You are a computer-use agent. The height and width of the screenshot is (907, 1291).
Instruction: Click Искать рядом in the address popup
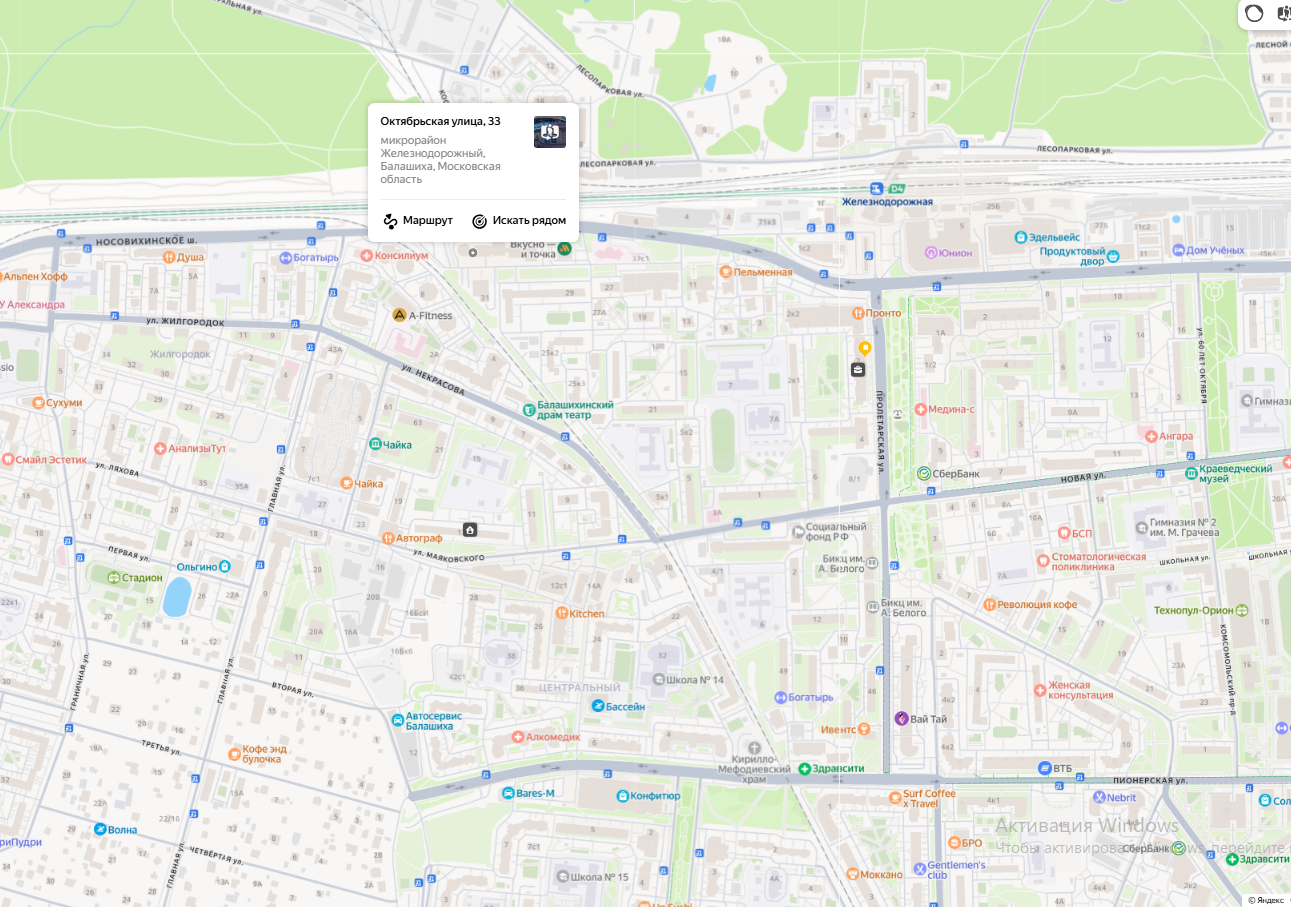(x=519, y=221)
